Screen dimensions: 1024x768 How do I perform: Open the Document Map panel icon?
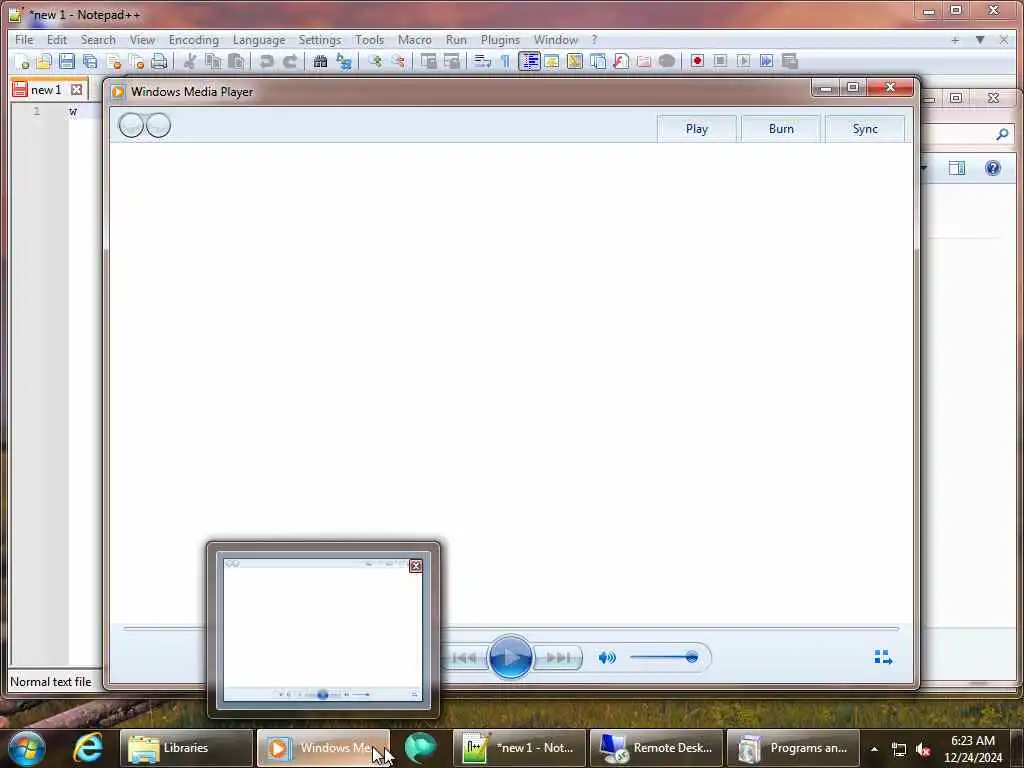point(575,61)
